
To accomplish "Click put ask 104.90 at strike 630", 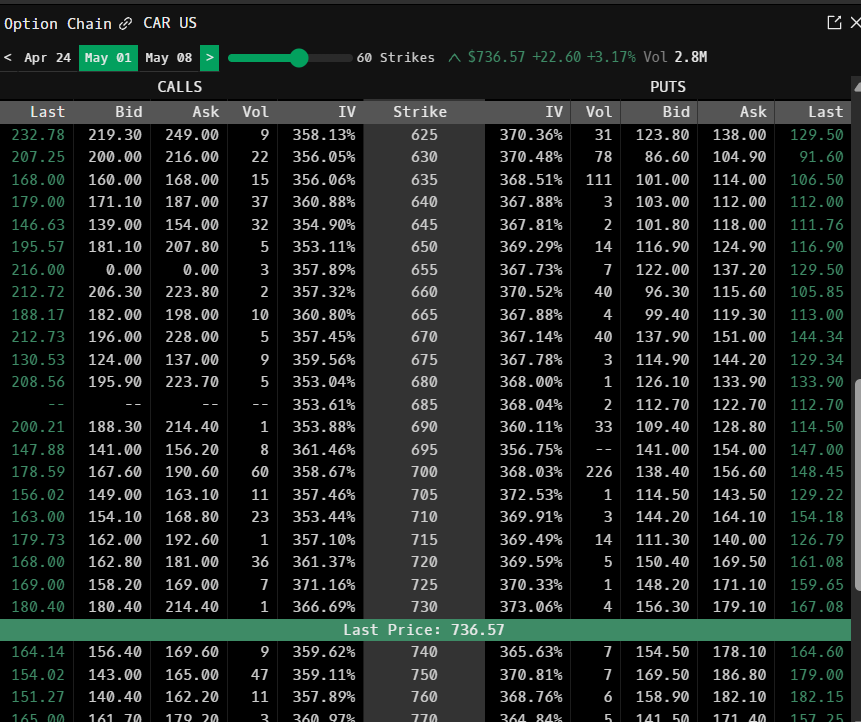I will coord(739,157).
